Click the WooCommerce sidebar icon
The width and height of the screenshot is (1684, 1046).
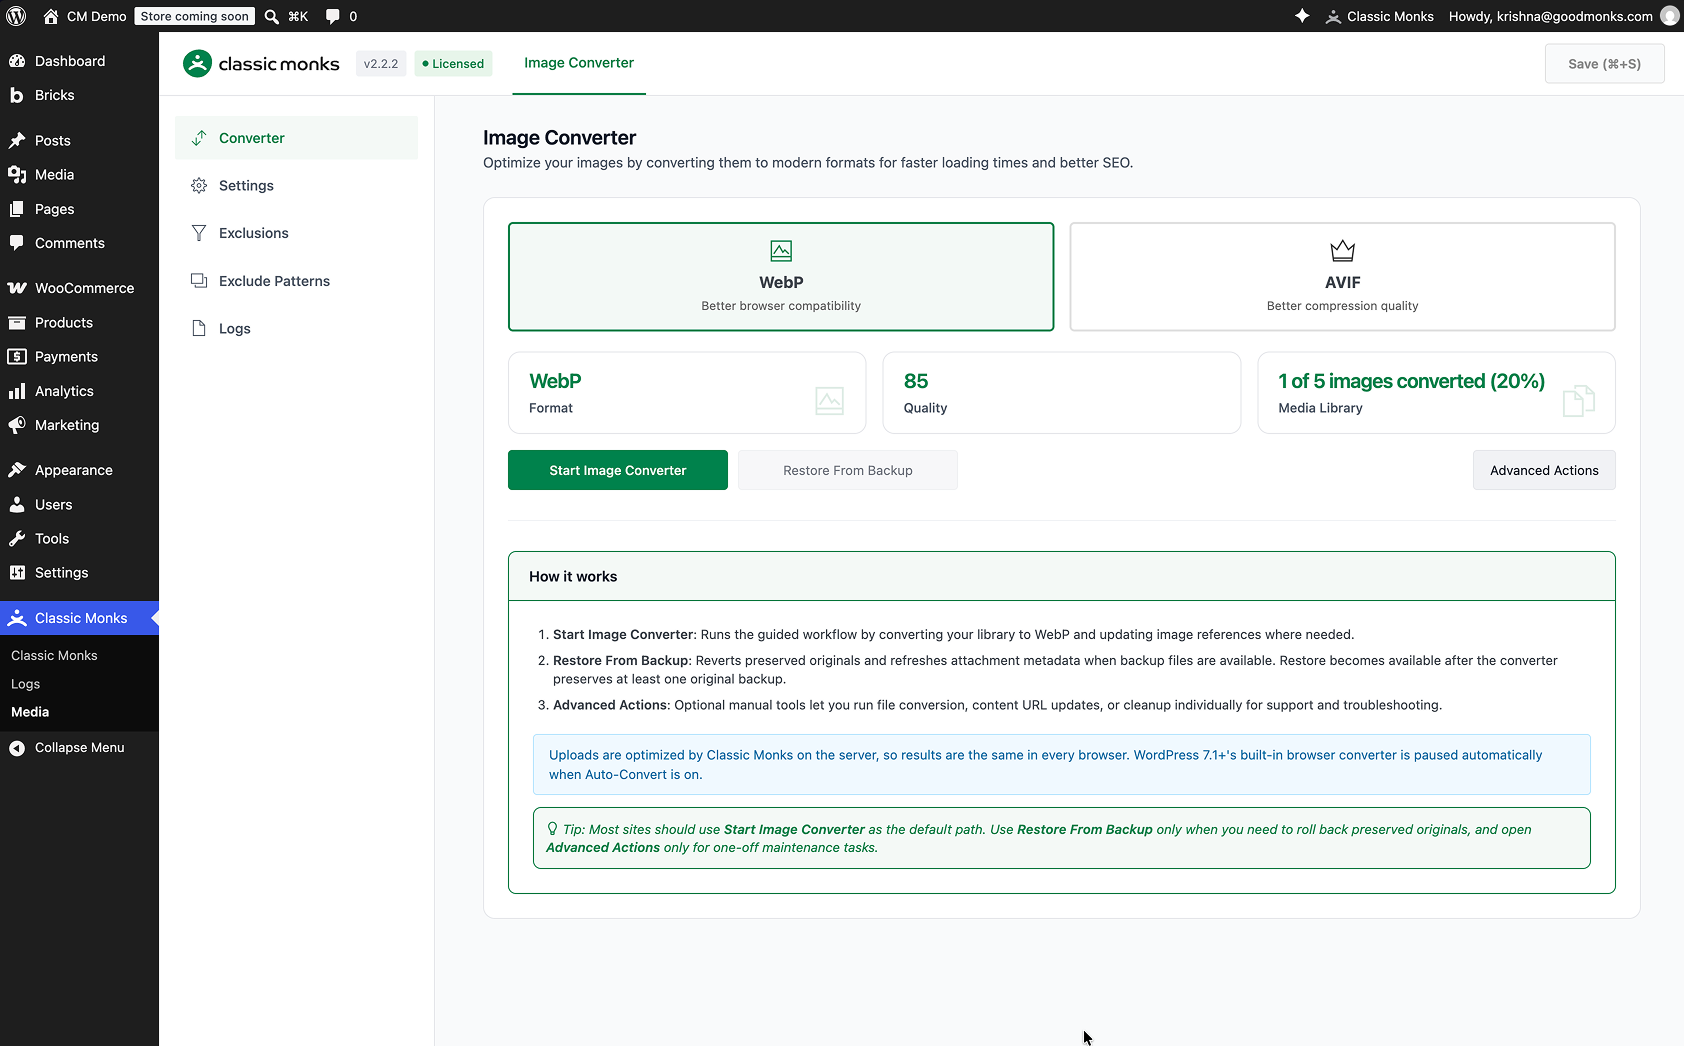pyautogui.click(x=17, y=288)
